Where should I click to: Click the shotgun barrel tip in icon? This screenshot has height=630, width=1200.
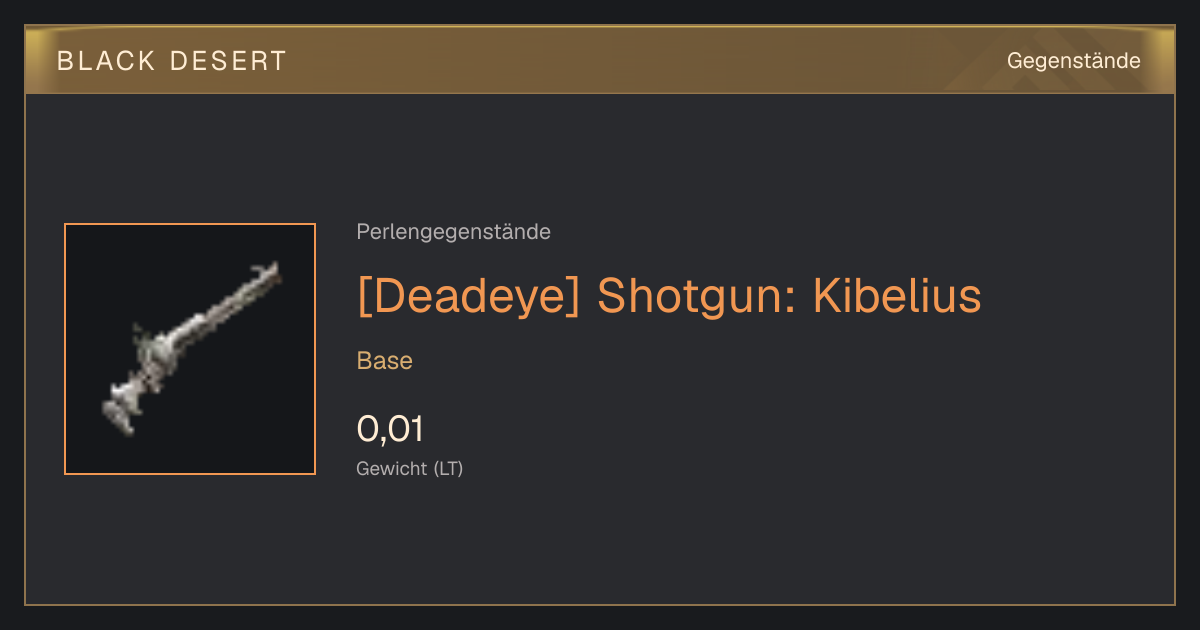pos(268,273)
